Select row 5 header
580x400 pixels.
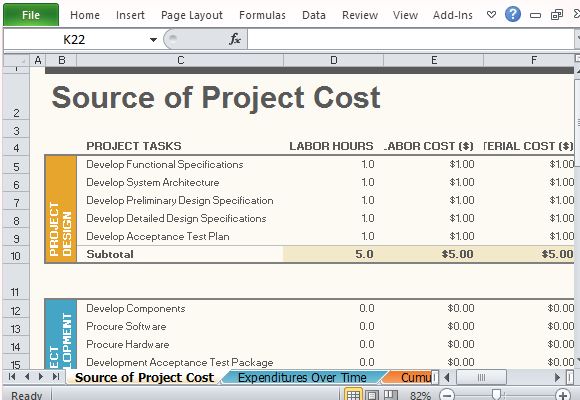tap(16, 166)
